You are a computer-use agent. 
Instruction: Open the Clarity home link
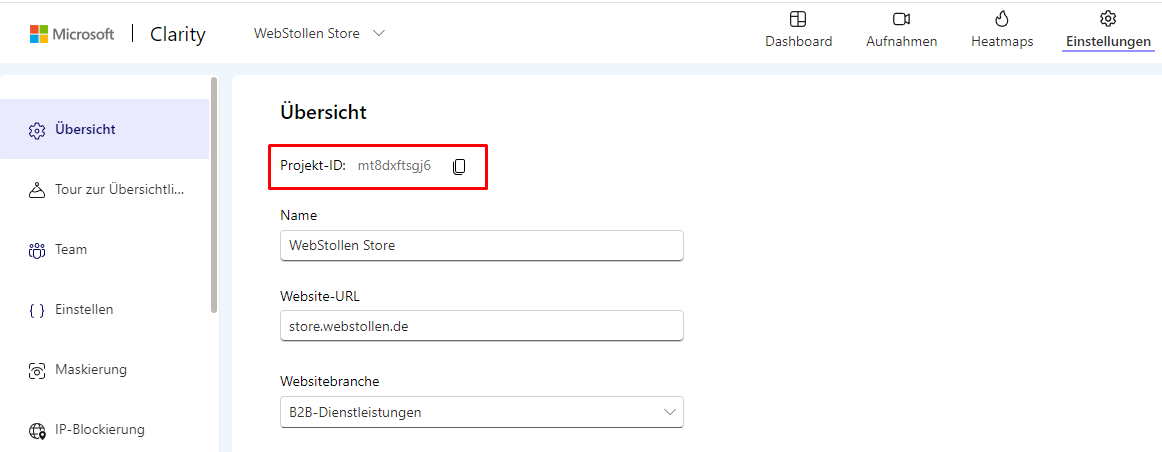coord(178,34)
